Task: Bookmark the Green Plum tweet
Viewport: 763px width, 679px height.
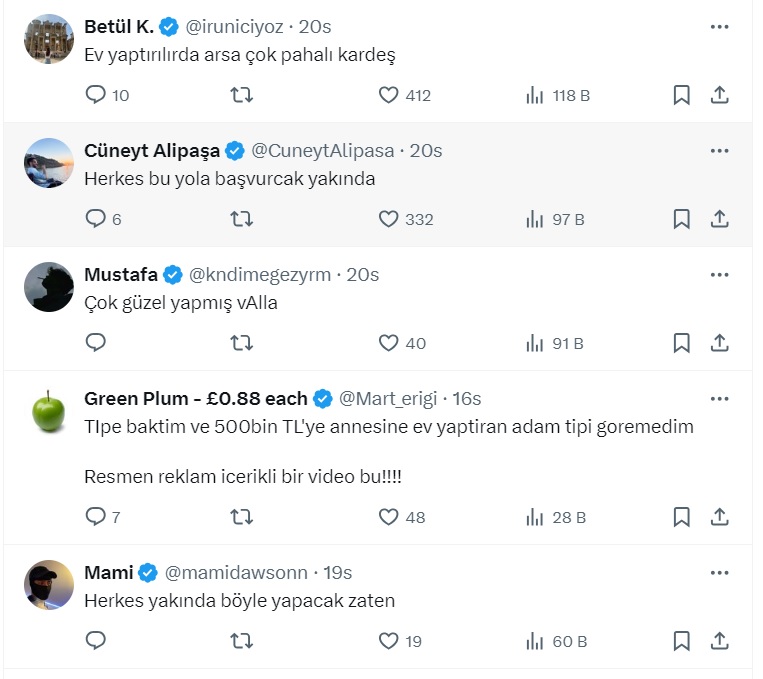Action: [x=681, y=517]
